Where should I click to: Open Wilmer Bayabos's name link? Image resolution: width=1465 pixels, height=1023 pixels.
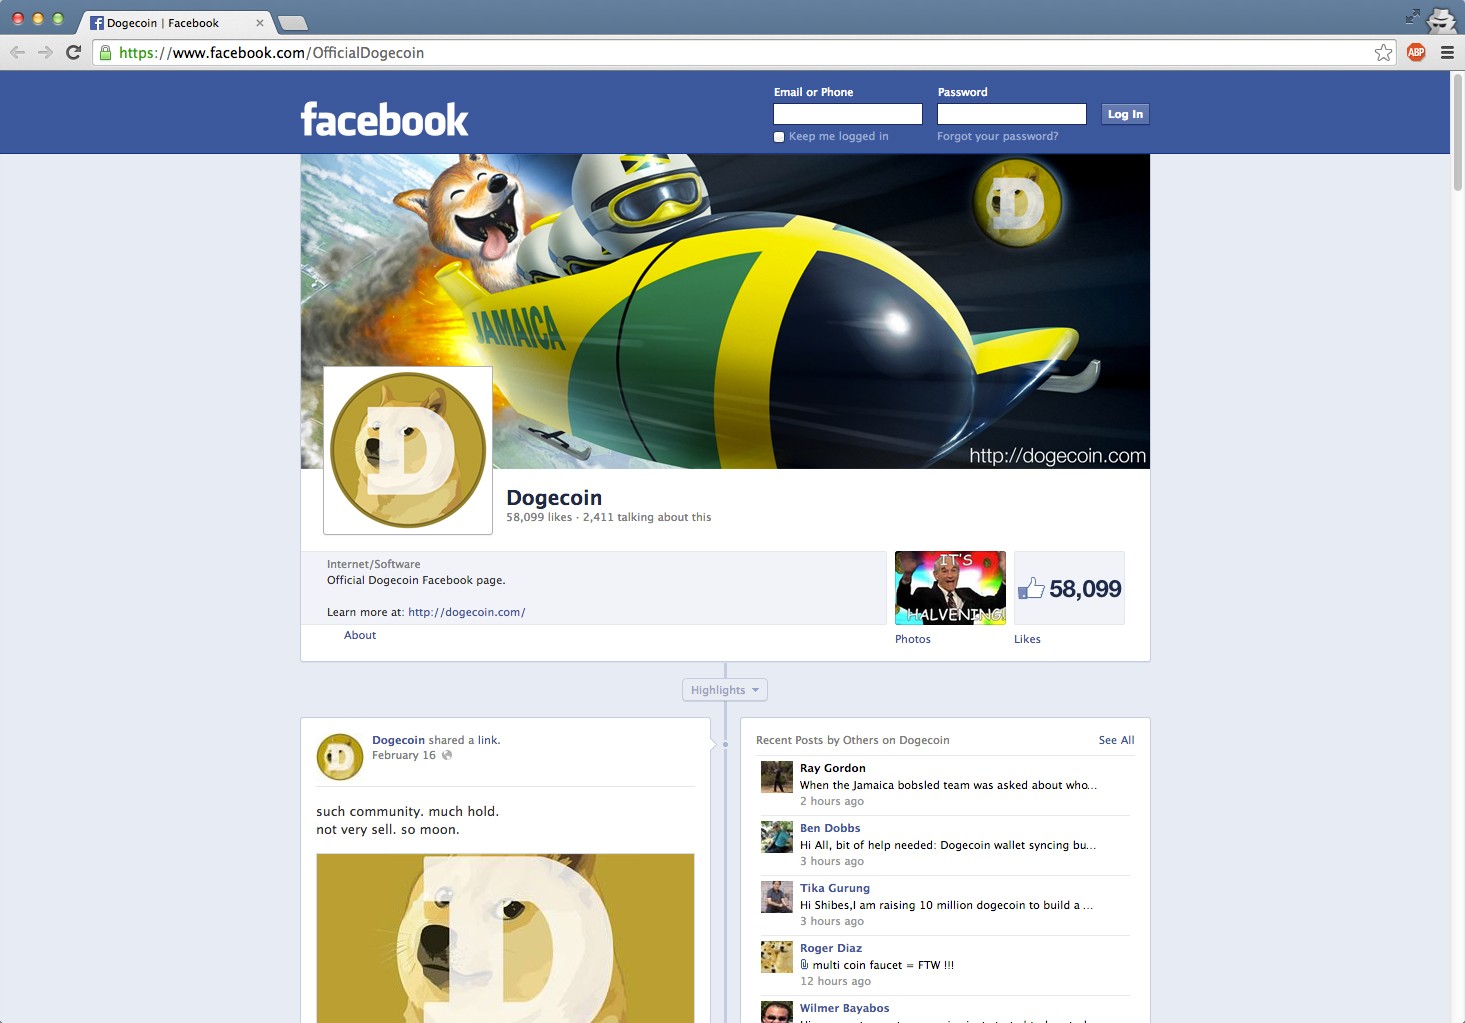pos(844,1008)
